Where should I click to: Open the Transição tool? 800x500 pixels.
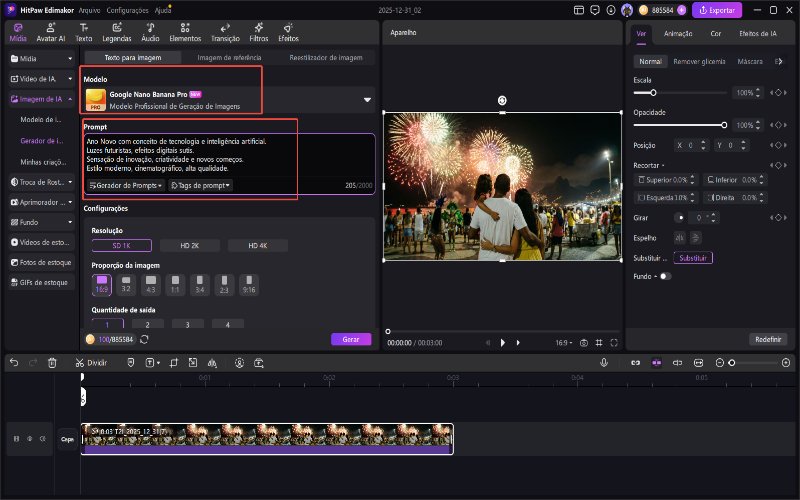[x=225, y=32]
